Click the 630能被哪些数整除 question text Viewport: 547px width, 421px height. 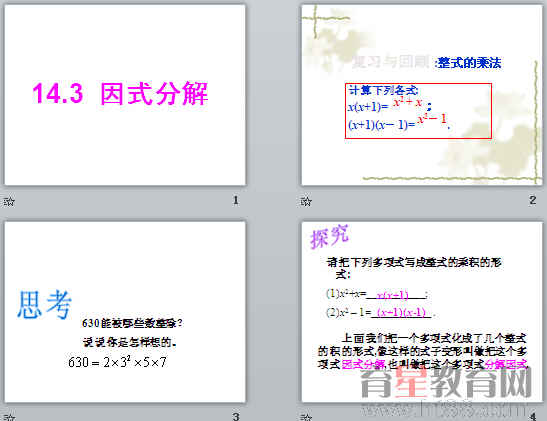132,323
